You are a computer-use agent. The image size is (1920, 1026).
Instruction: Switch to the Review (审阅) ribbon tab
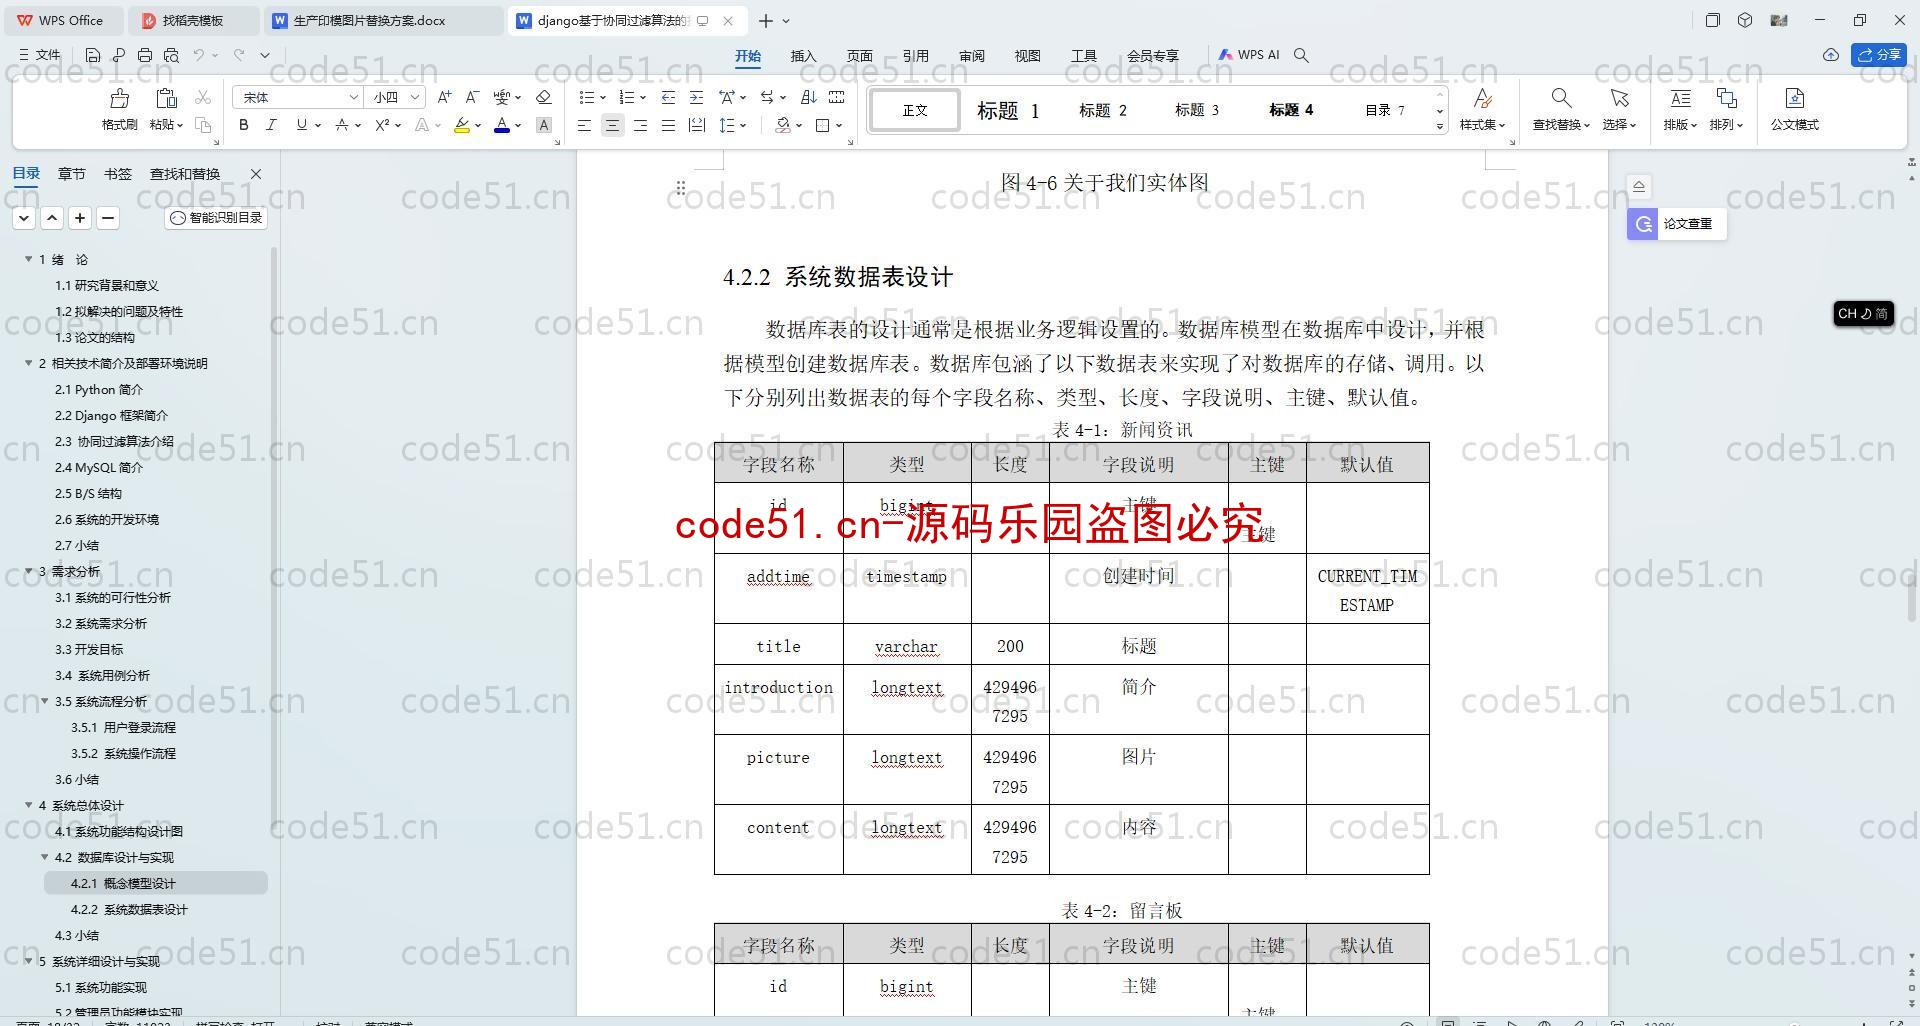pos(971,56)
